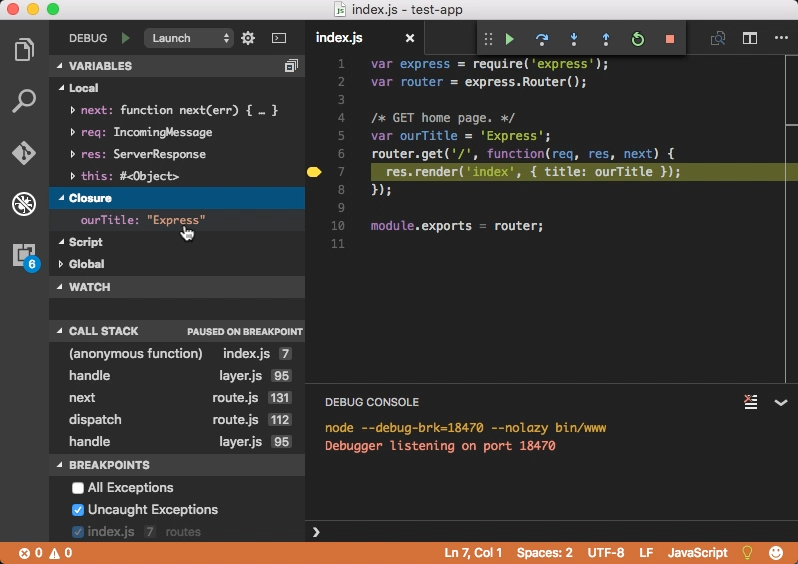
Task: Expand the Global scope section
Action: click(60, 264)
